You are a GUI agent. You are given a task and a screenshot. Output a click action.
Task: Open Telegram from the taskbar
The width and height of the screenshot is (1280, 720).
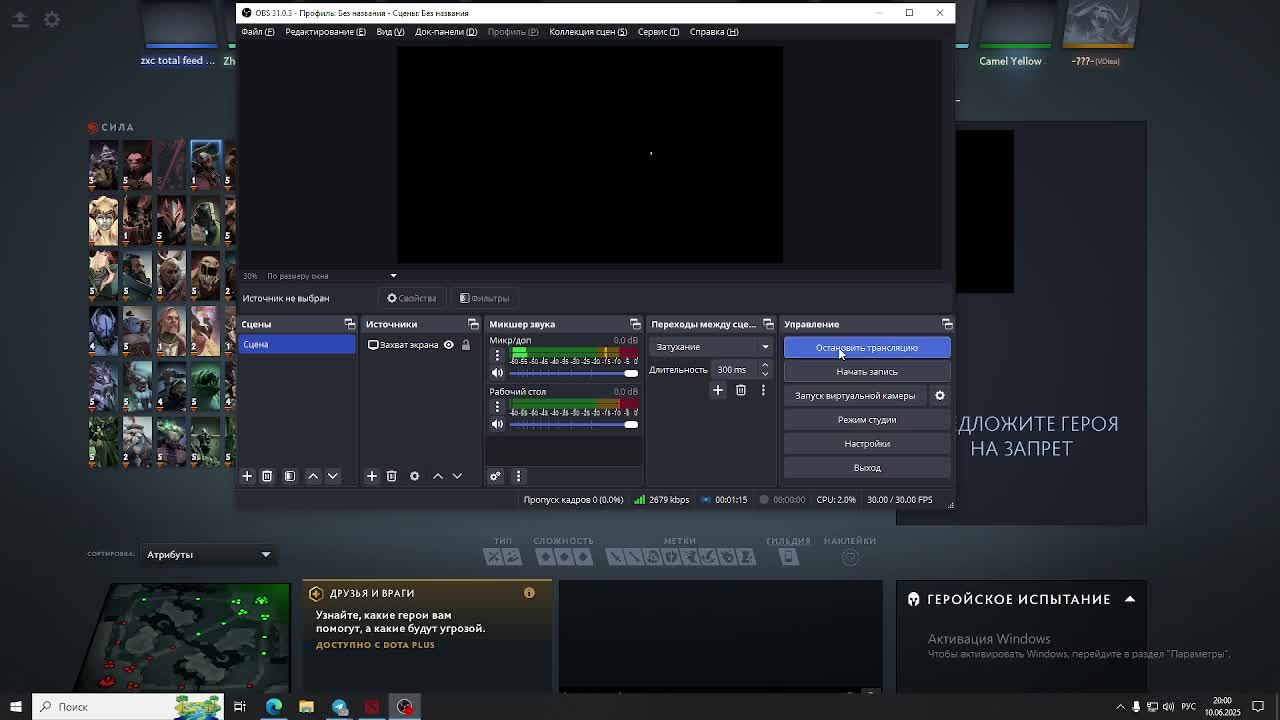(339, 707)
